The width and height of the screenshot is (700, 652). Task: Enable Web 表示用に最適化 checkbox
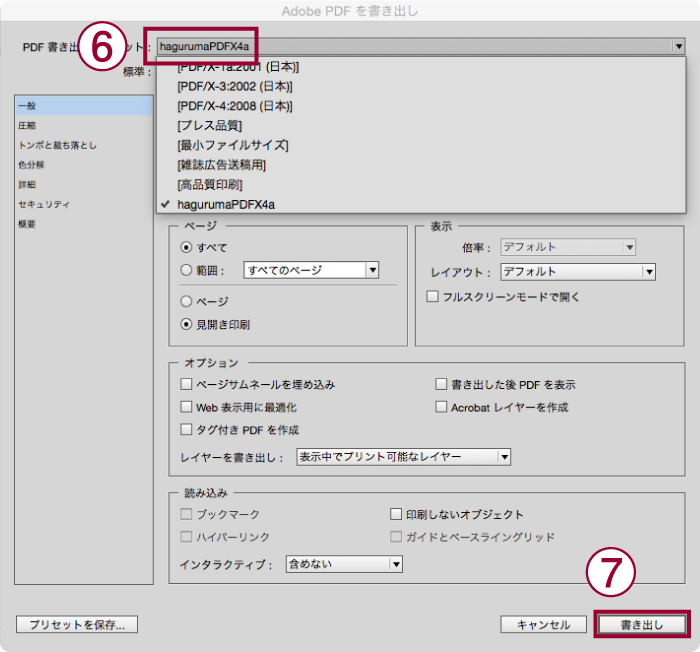186,407
